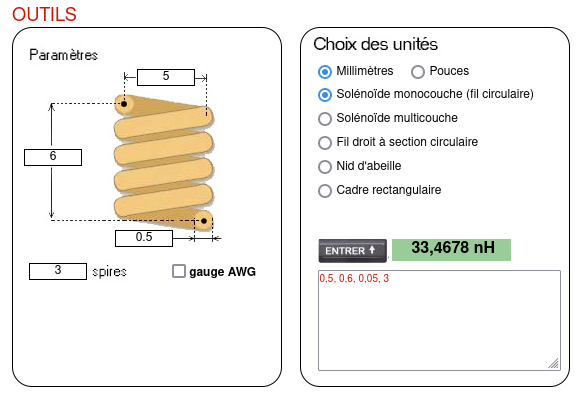This screenshot has width=582, height=397.
Task: Click the resize handle of the text area
Action: click(554, 364)
